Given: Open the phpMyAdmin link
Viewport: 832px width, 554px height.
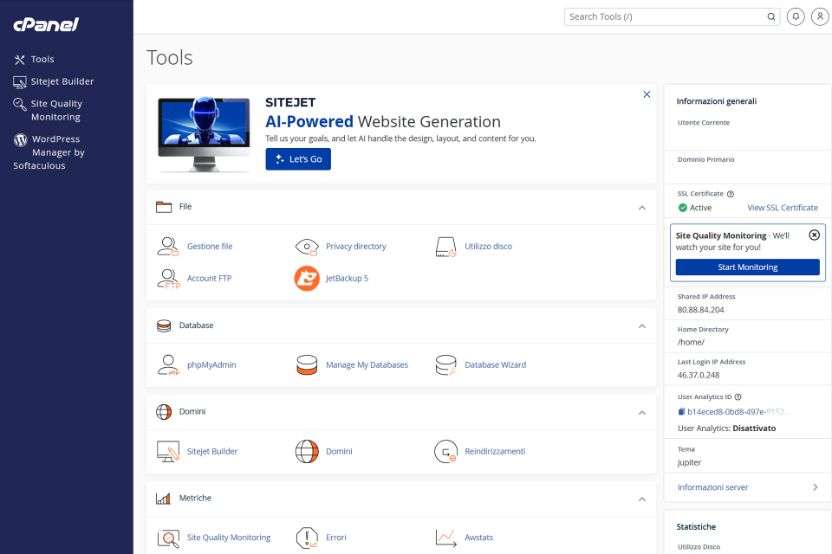Looking at the screenshot, I should (211, 365).
